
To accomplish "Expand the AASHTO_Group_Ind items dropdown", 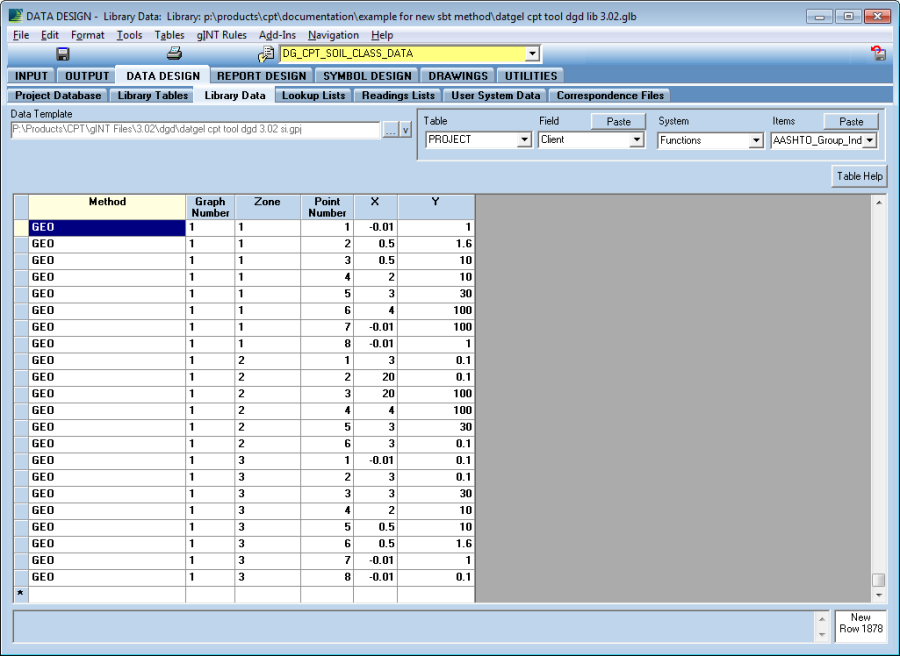I will [x=869, y=141].
